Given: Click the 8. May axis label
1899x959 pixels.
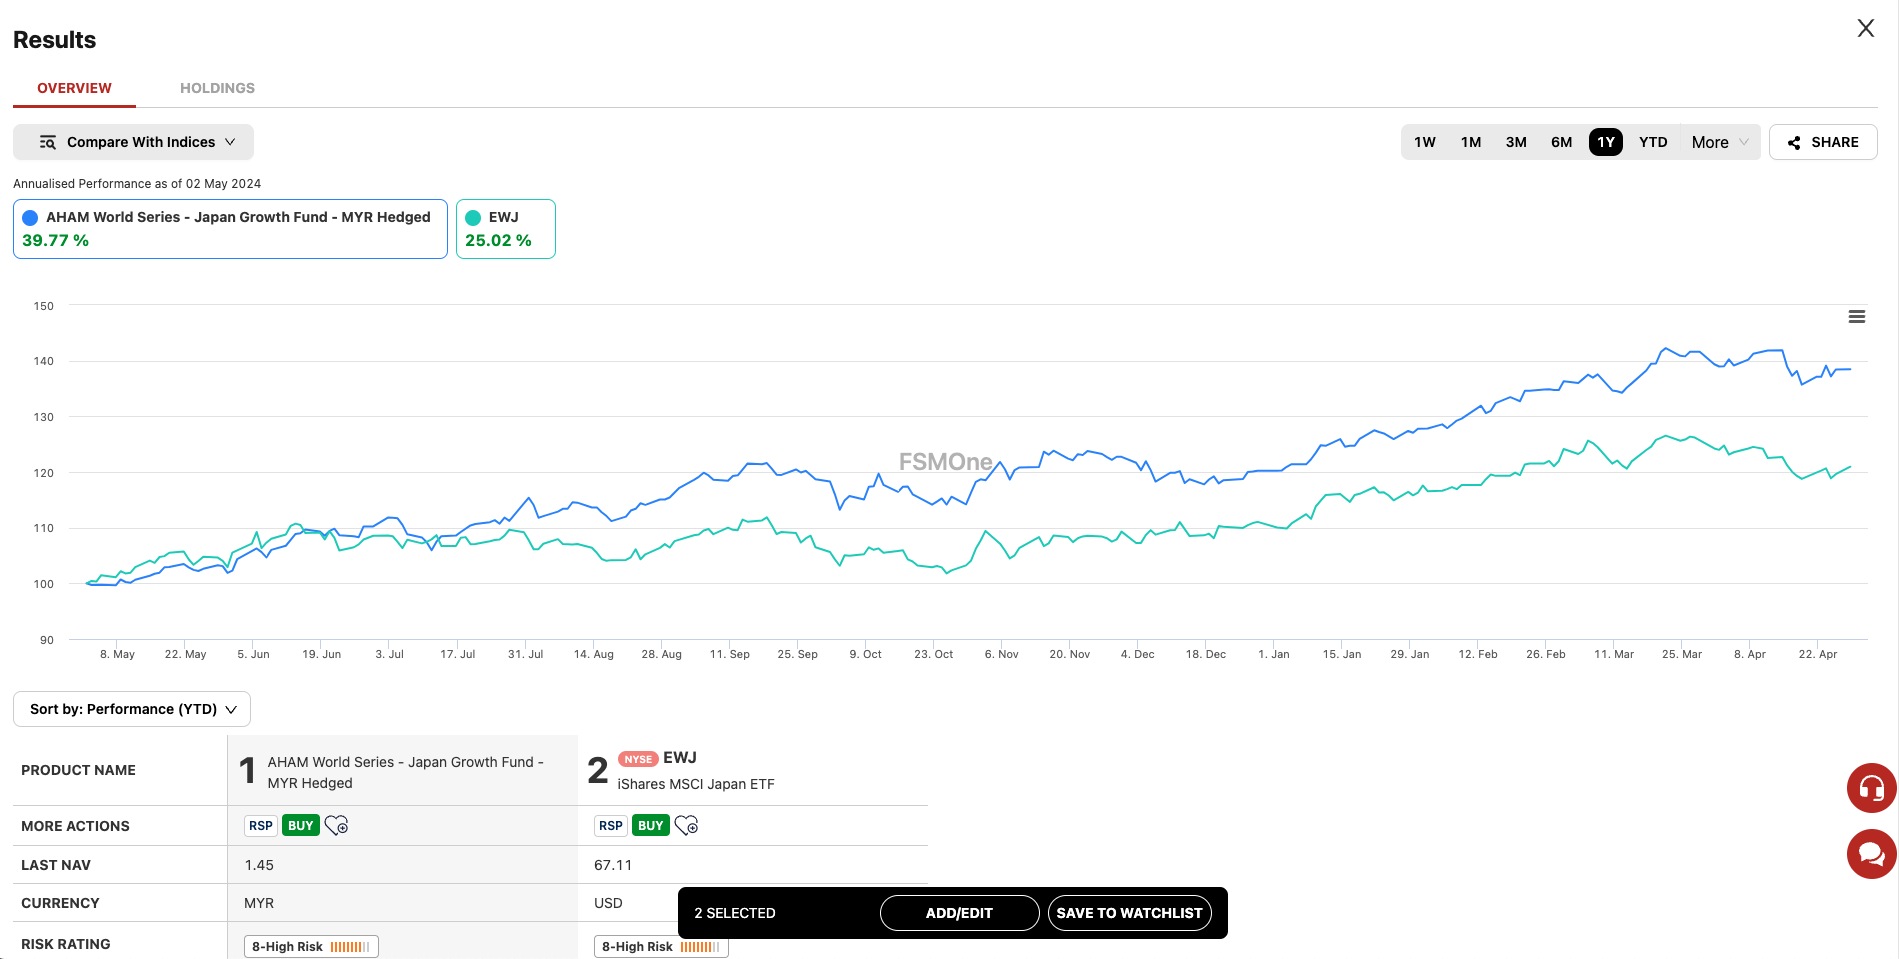Looking at the screenshot, I should pyautogui.click(x=117, y=654).
